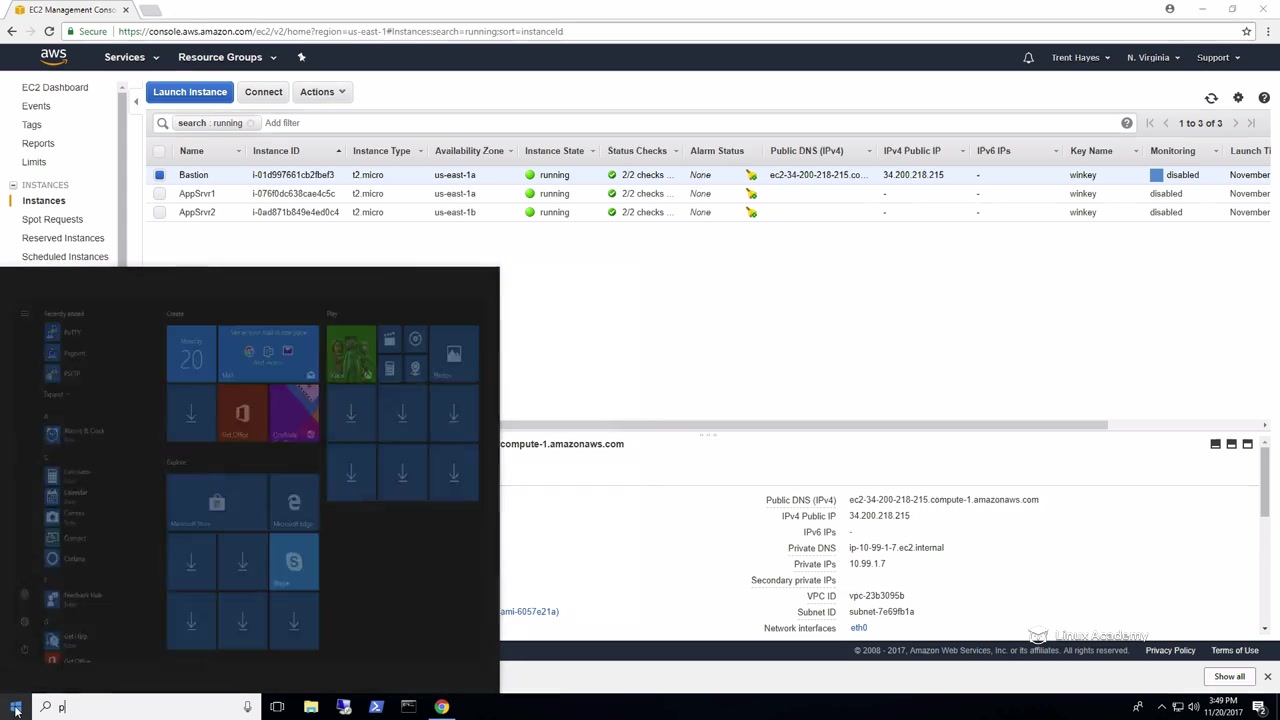Open the Support dropdown menu
The width and height of the screenshot is (1280, 720).
1218,58
